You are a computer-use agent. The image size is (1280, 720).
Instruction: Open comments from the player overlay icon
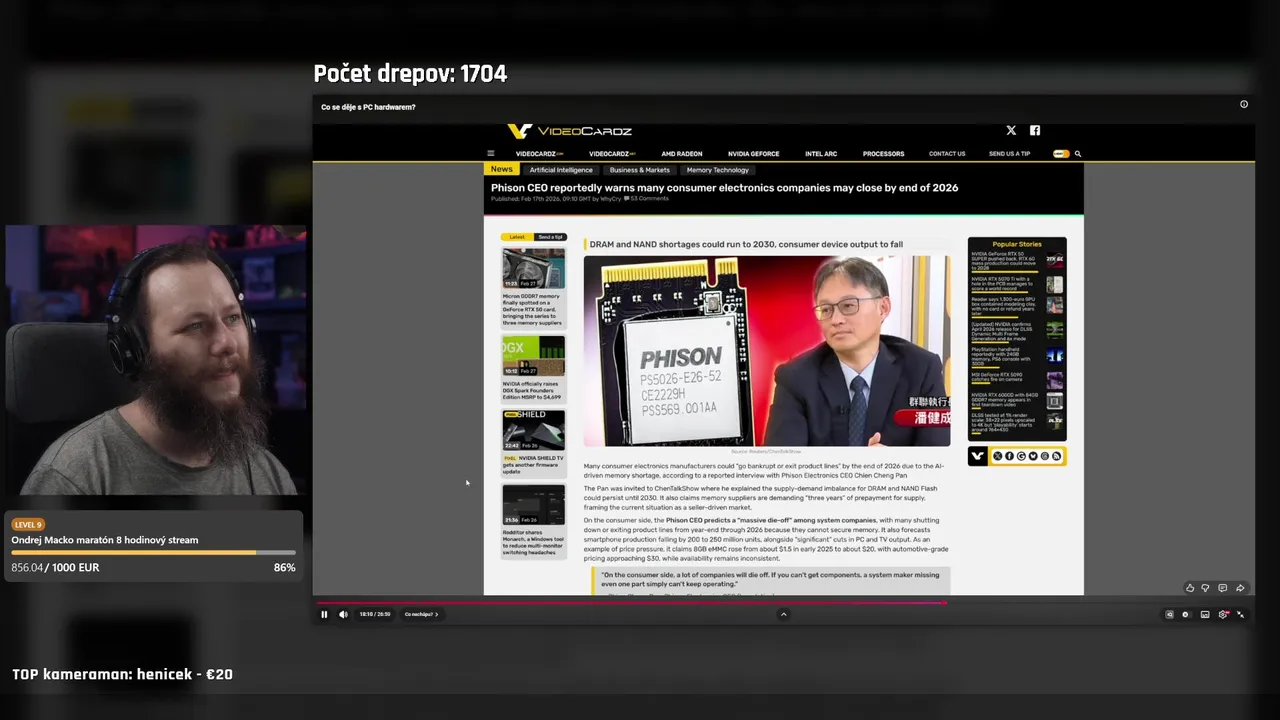(1222, 588)
